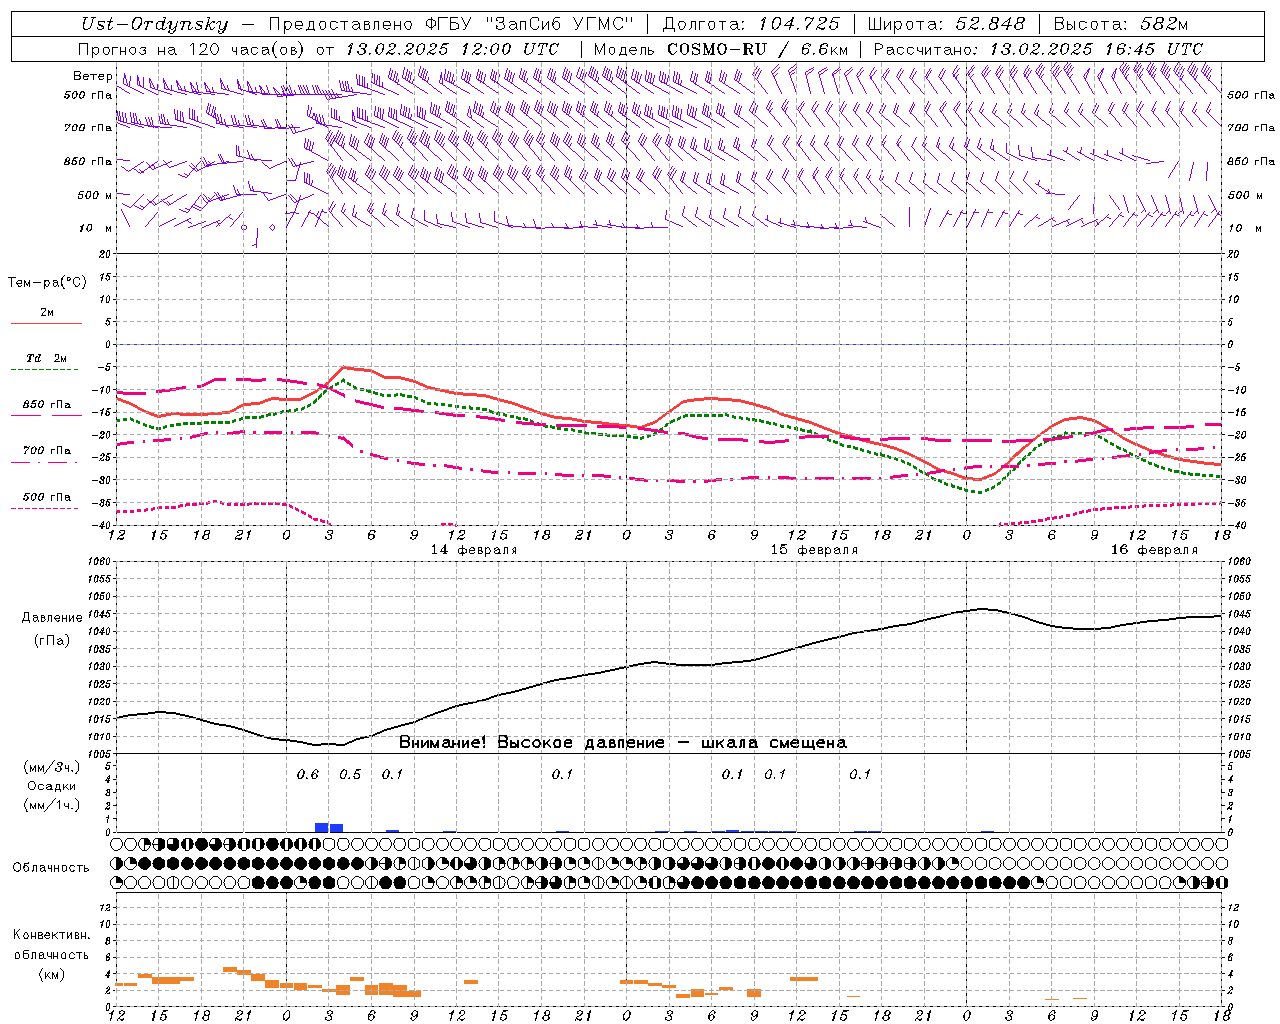The width and height of the screenshot is (1280, 1024).
Task: Click the 'Td 2м' dew point legend entry
Action: point(47,358)
